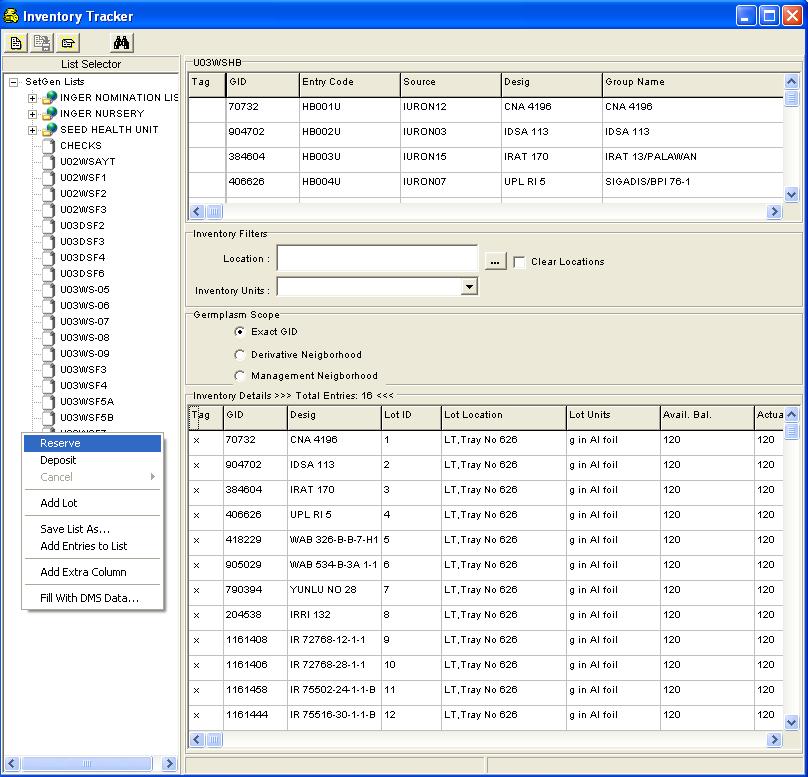
Task: Toggle tag mark for IDSA 113 inventory row
Action: [196, 465]
